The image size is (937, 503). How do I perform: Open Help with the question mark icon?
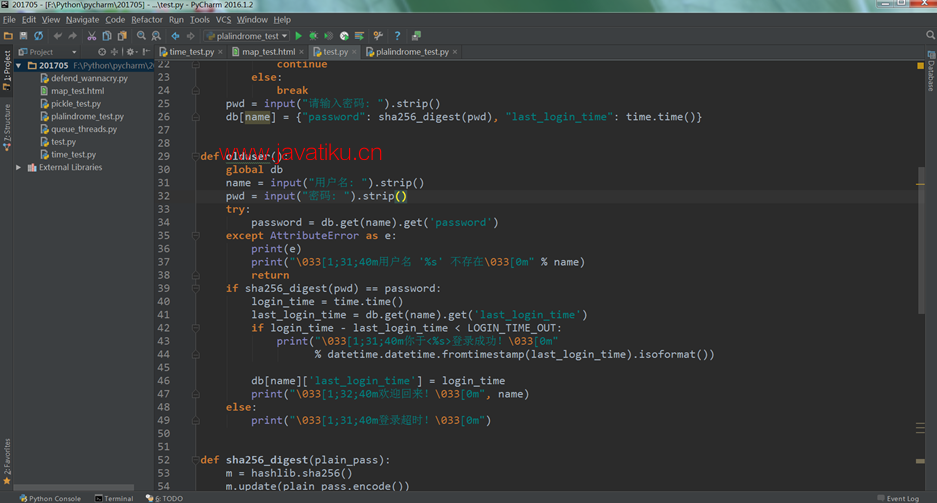(397, 36)
